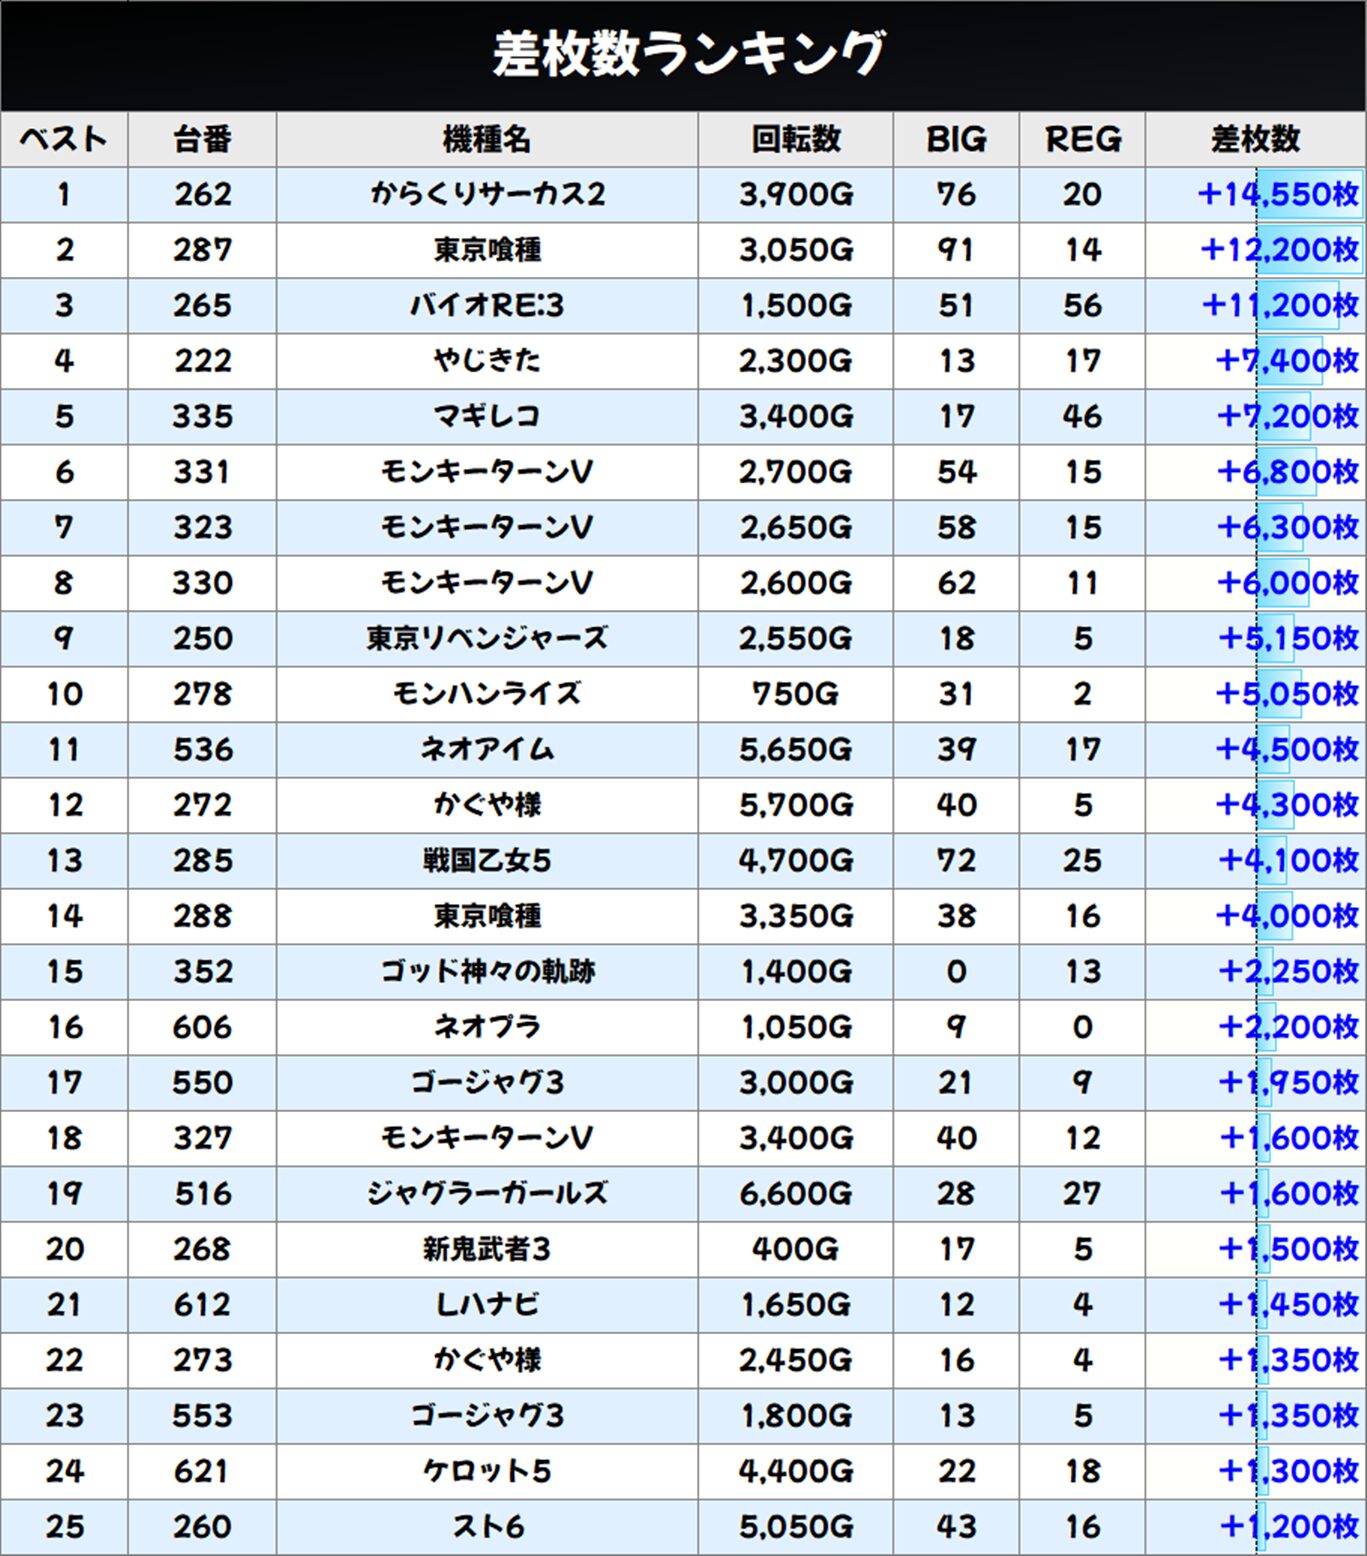Click the 機種名 column header
The width and height of the screenshot is (1367, 1556).
pos(487,139)
